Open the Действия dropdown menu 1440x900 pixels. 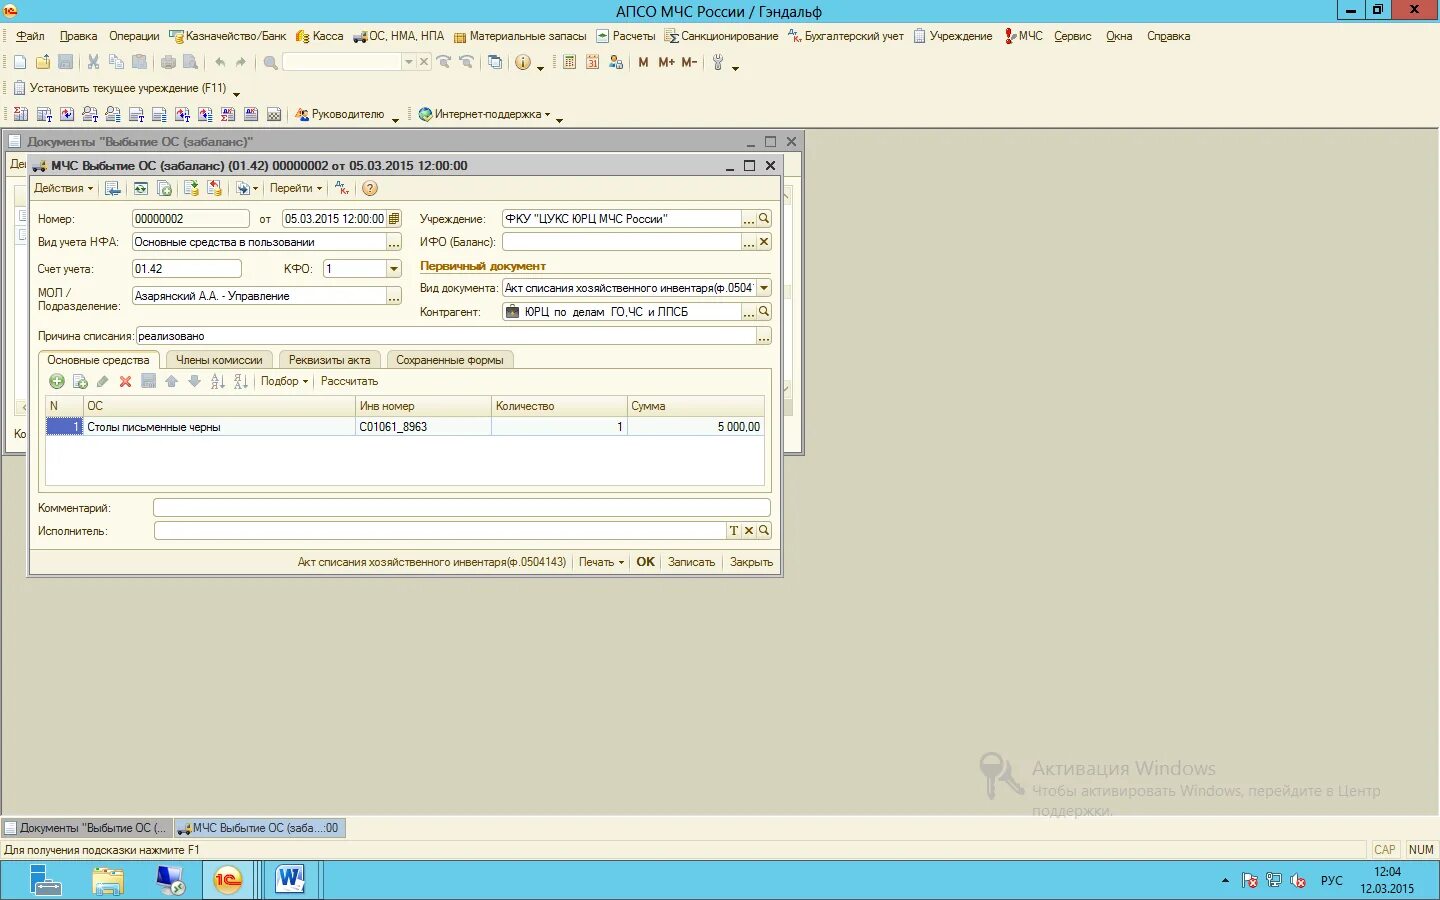63,188
